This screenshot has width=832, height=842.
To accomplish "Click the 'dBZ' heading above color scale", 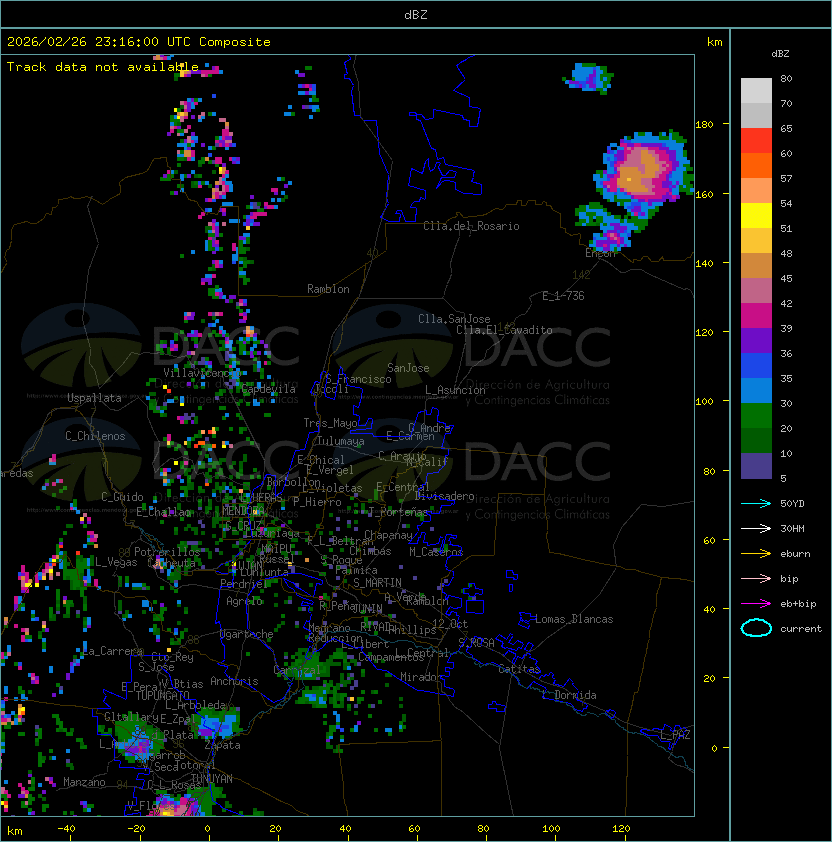I will pyautogui.click(x=780, y=54).
